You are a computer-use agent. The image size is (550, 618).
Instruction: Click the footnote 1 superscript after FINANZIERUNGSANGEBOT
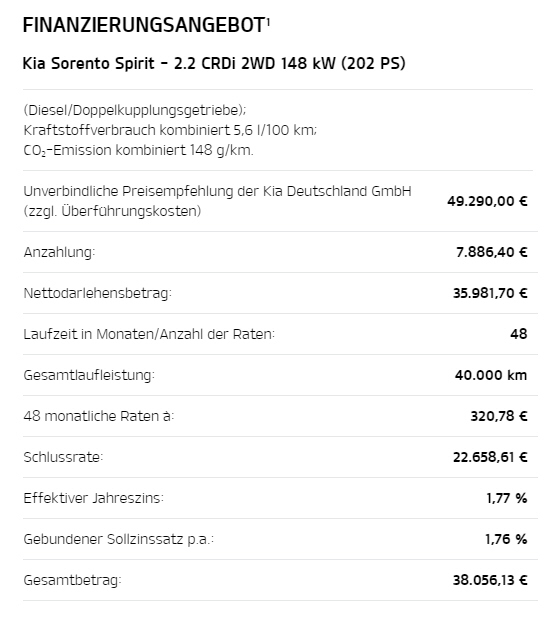pos(268,21)
